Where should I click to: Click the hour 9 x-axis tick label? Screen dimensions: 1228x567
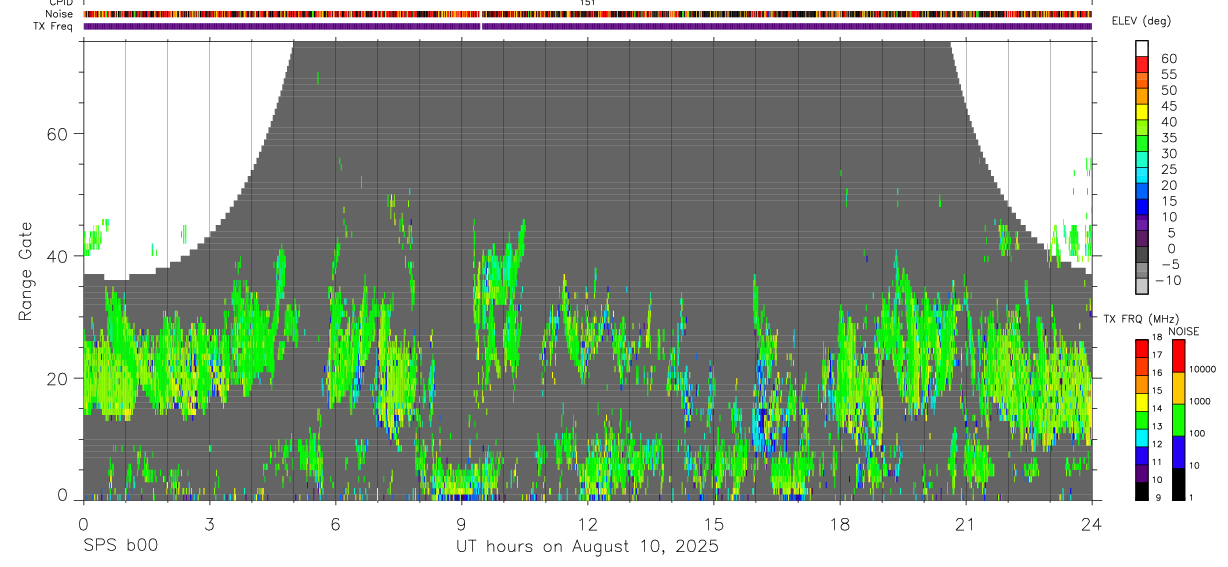[x=461, y=524]
